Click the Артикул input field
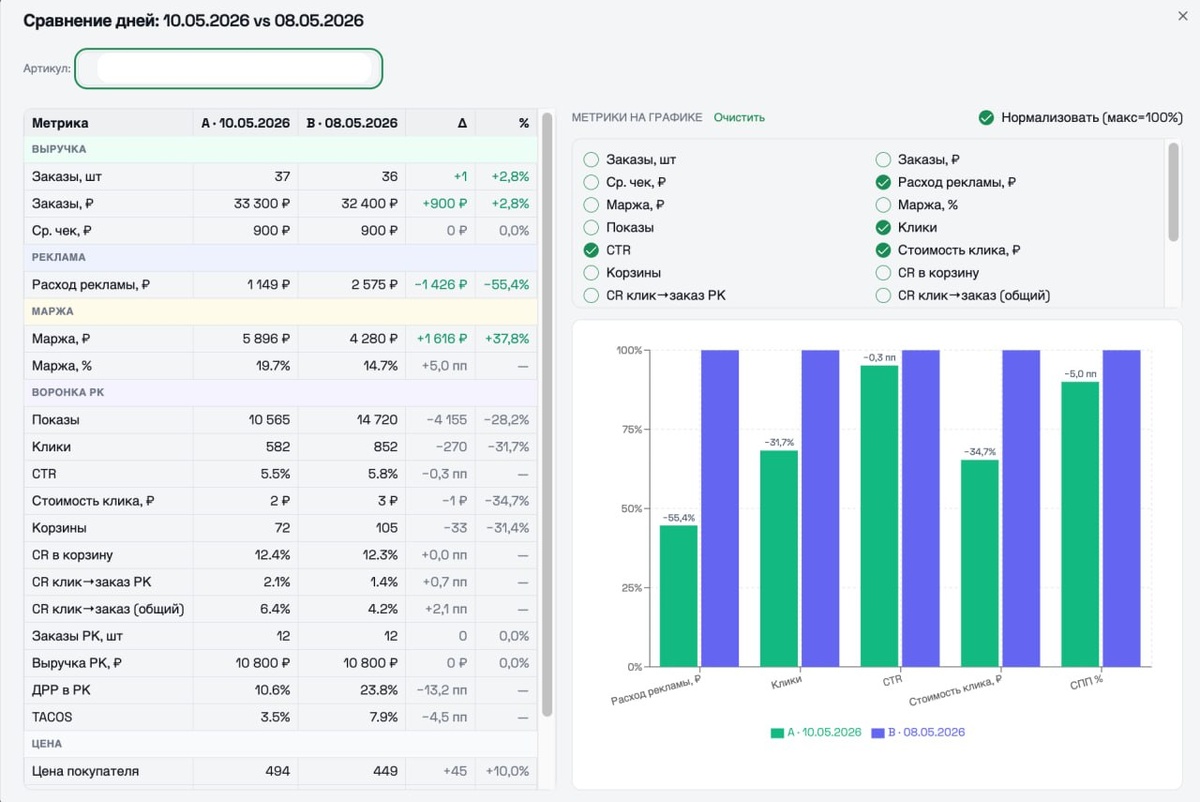Viewport: 1200px width, 802px height. (229, 69)
